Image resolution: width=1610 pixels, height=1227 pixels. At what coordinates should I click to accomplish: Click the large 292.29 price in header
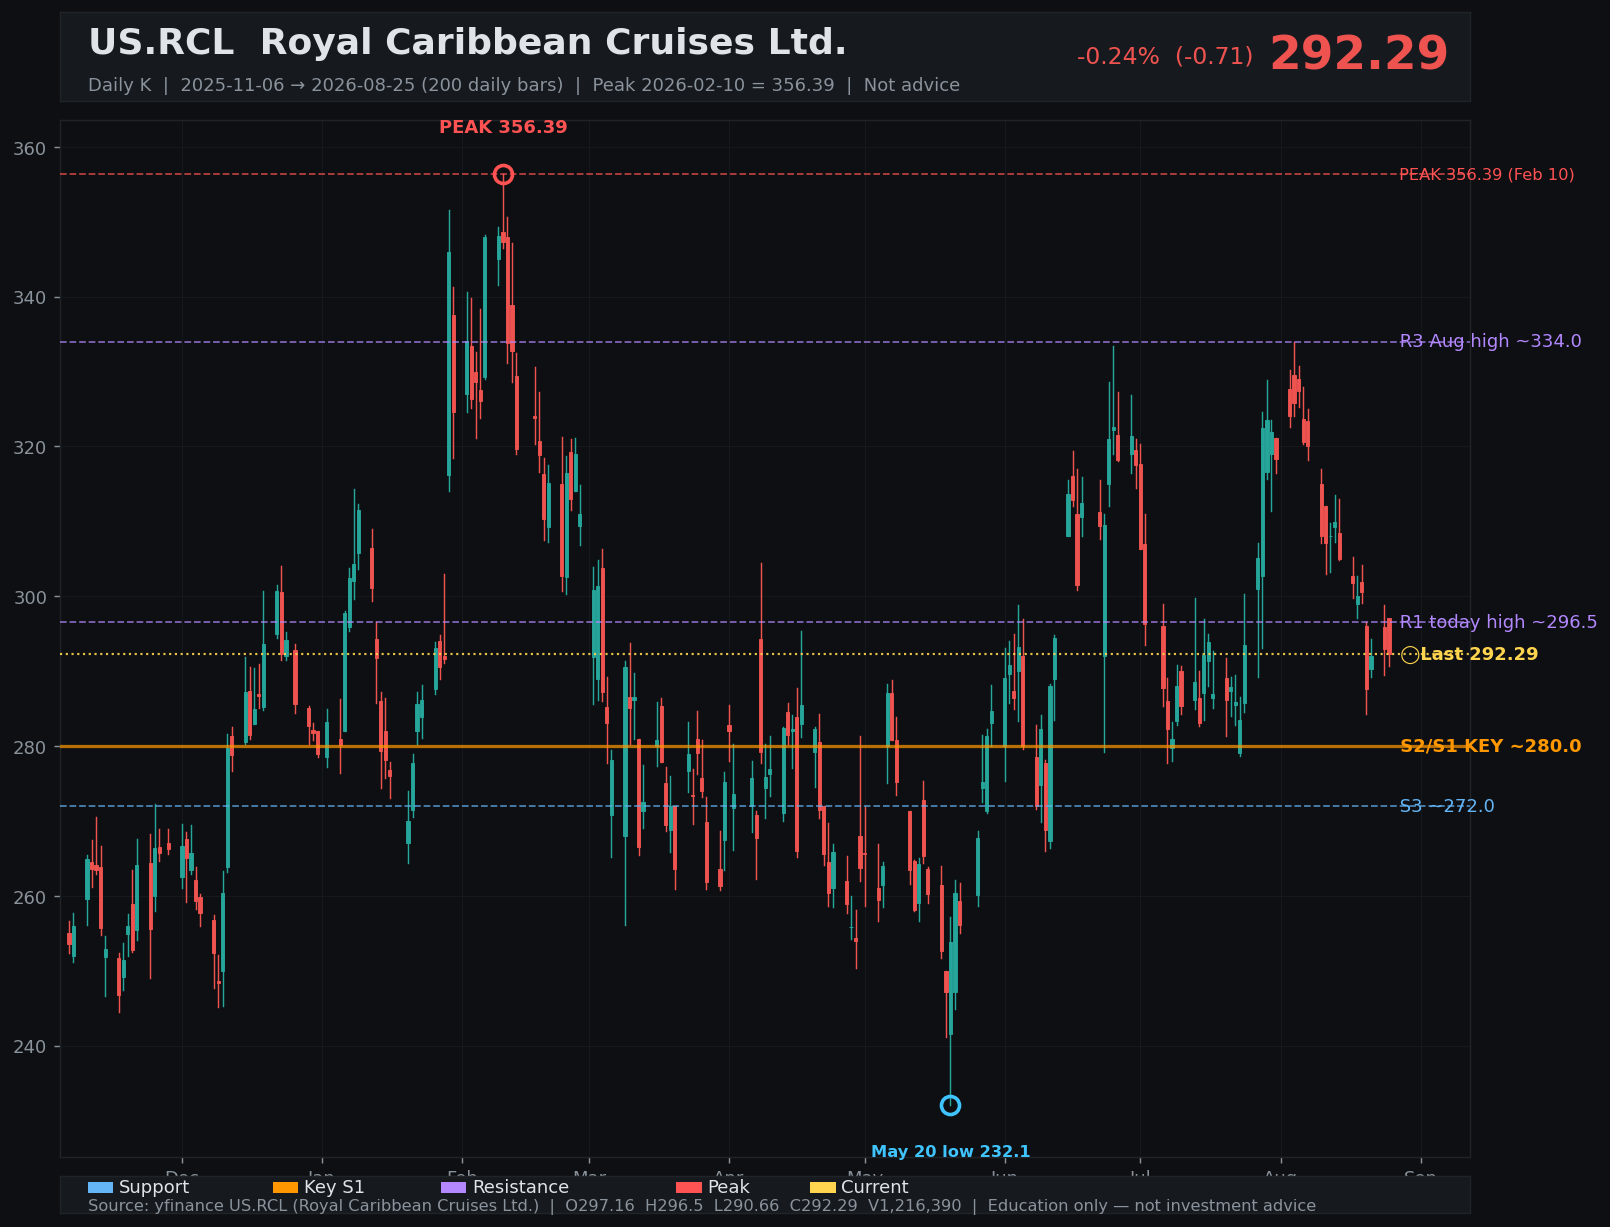click(x=1358, y=54)
